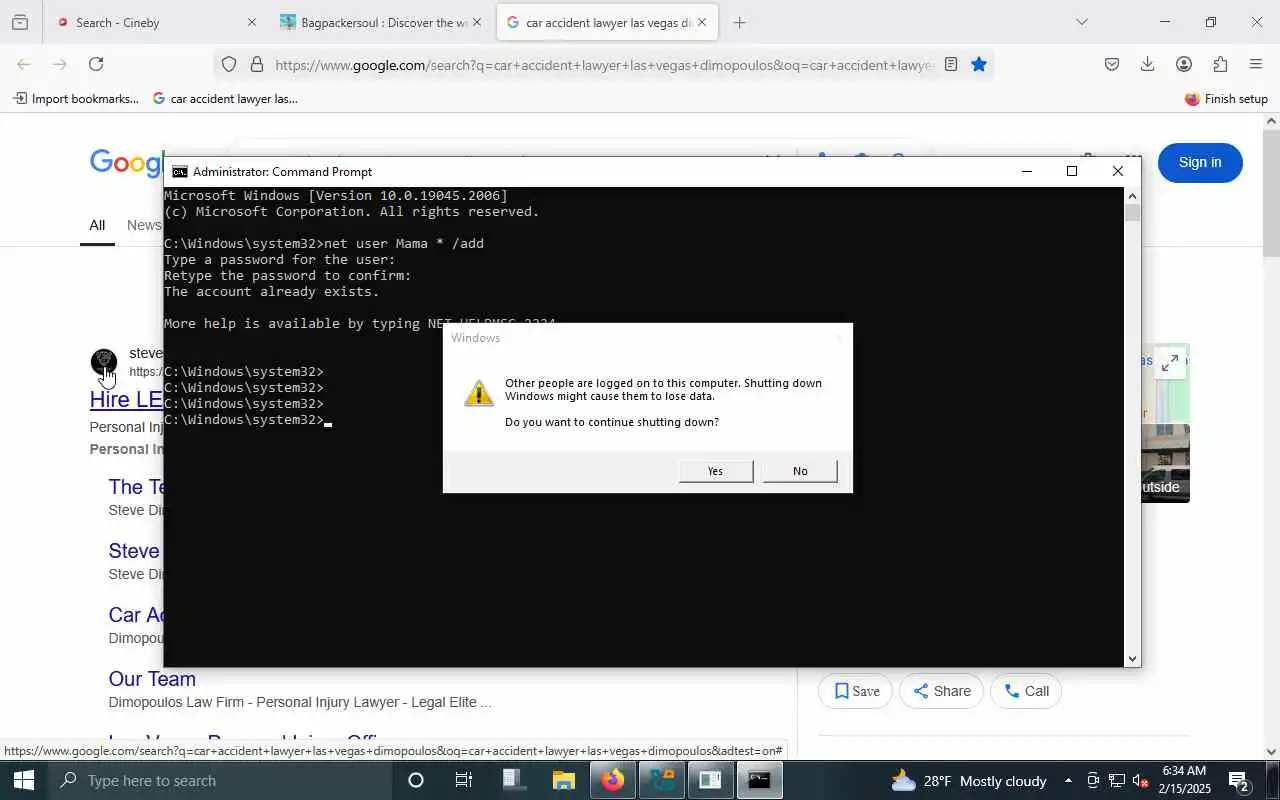Click Finish setup in the toolbar
The width and height of the screenshot is (1280, 800).
(1226, 98)
